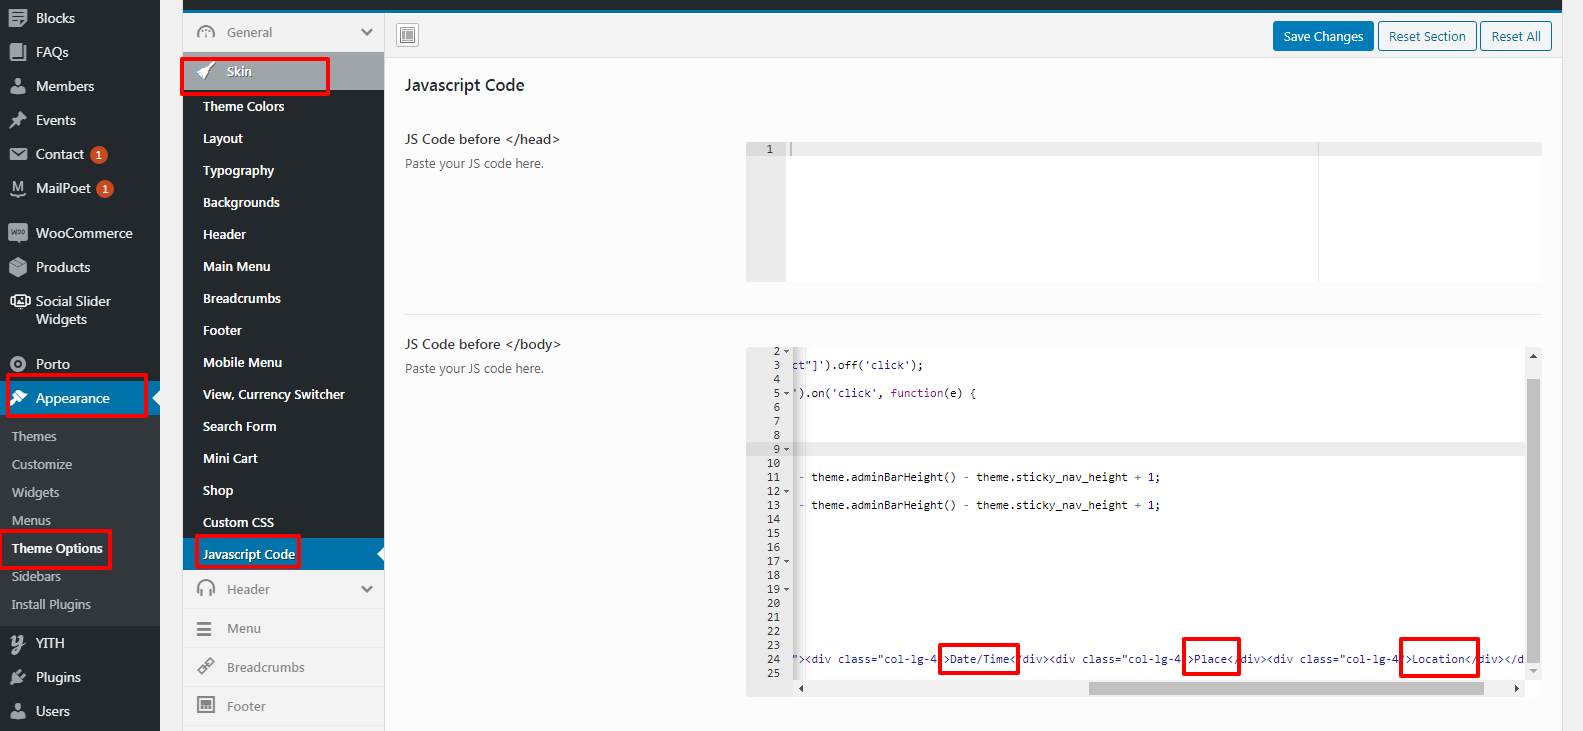1583x731 pixels.
Task: Click the WooCommerce logo icon
Action: pos(18,233)
